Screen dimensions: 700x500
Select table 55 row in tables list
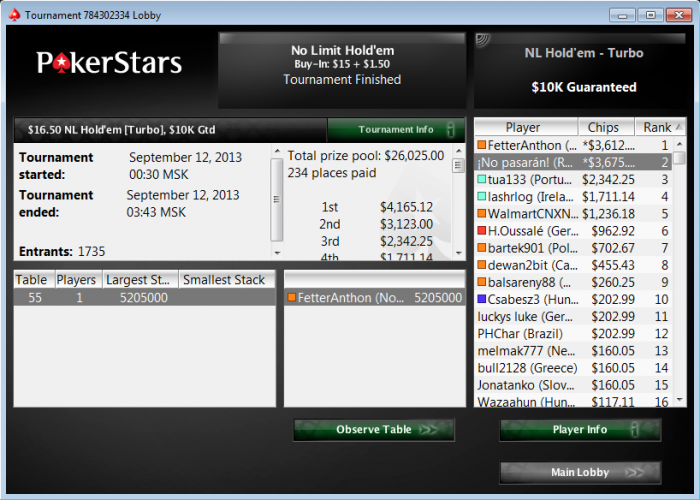click(145, 298)
